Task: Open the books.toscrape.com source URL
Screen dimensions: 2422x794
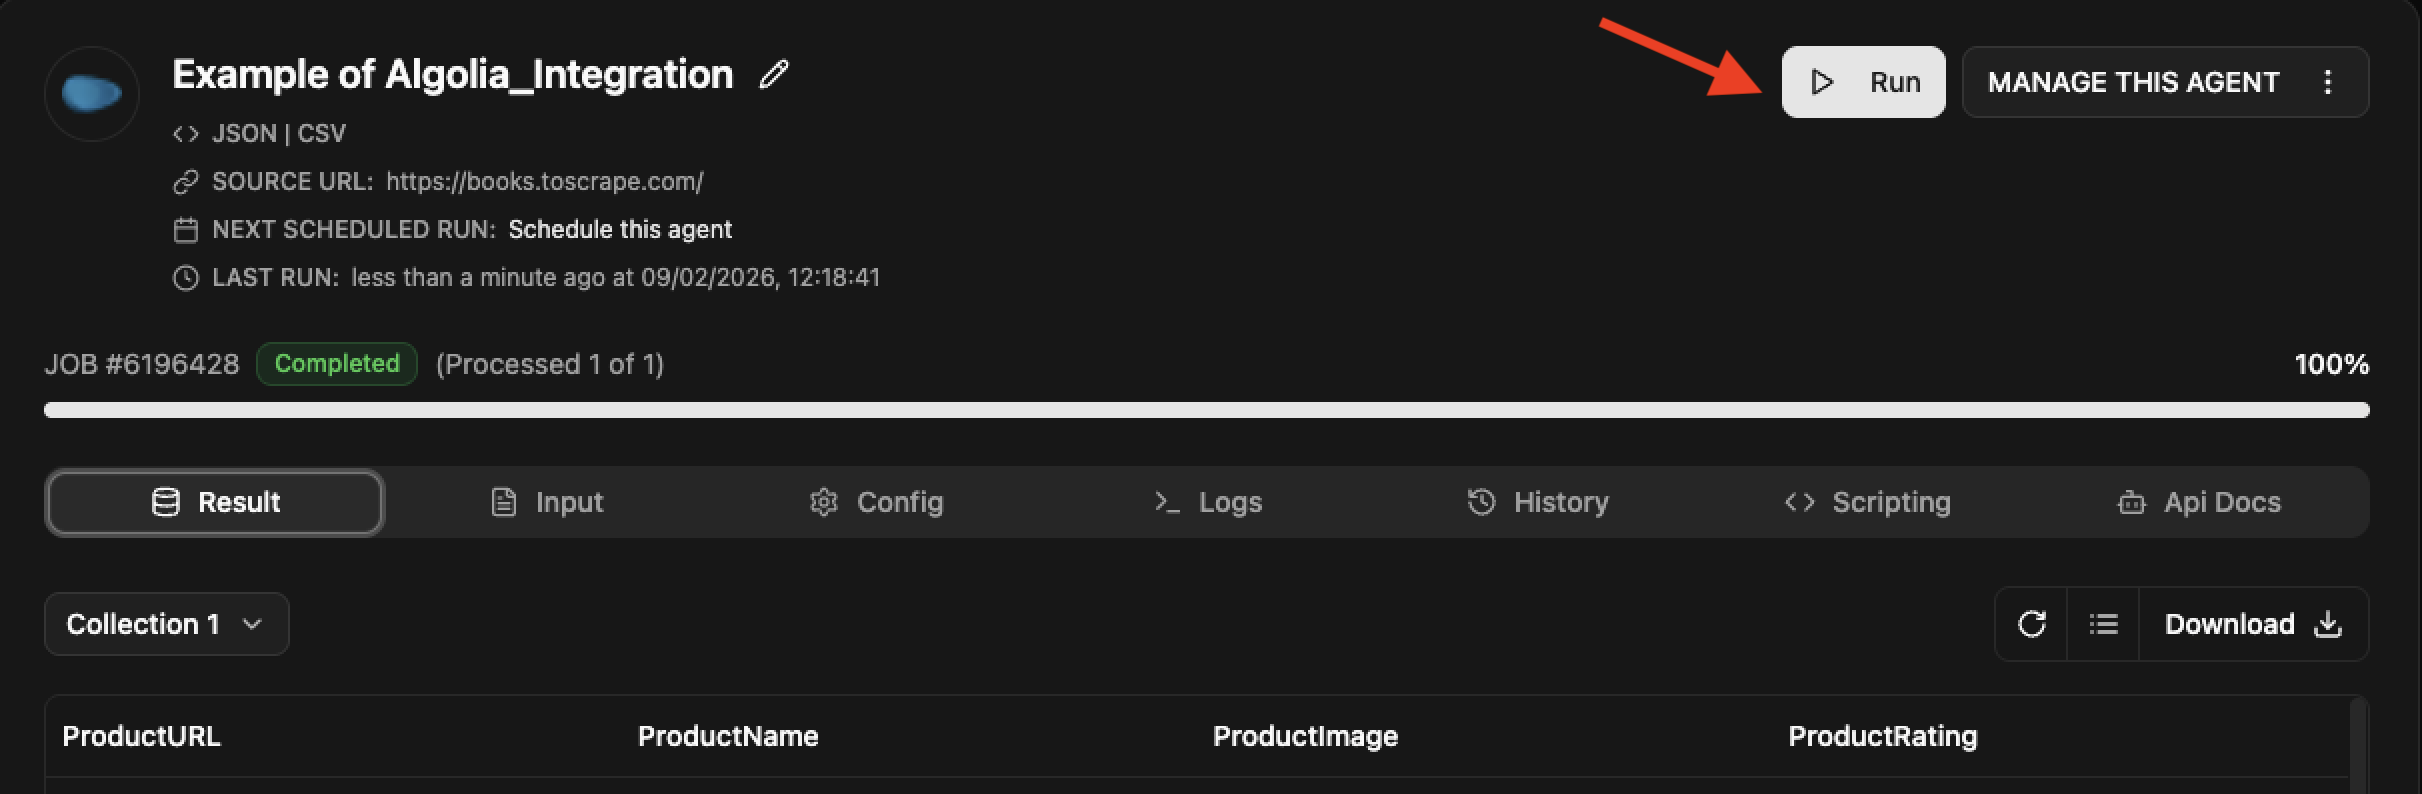Action: (x=544, y=182)
